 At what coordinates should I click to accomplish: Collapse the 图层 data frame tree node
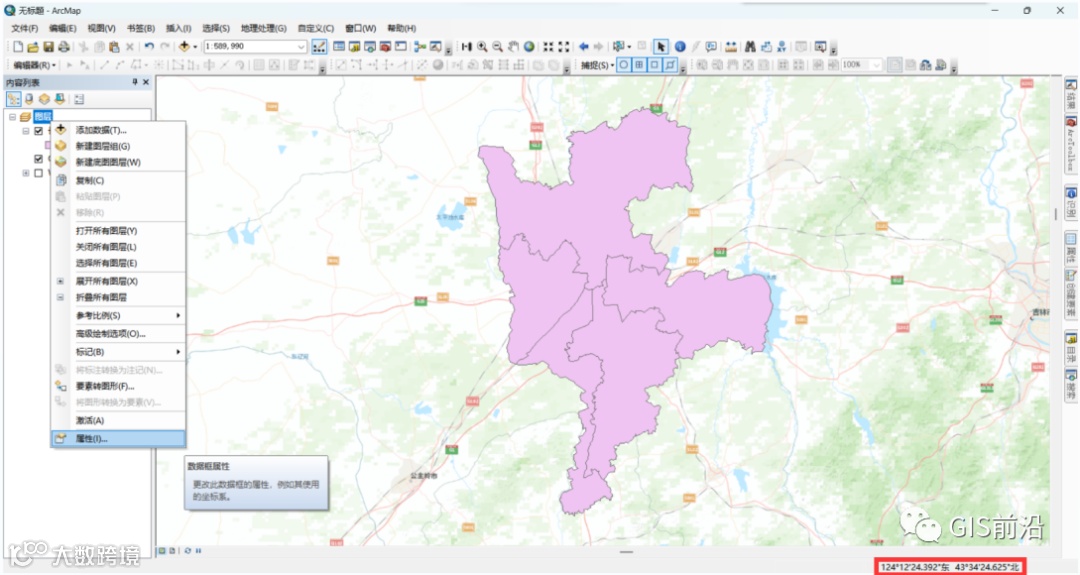tap(12, 117)
